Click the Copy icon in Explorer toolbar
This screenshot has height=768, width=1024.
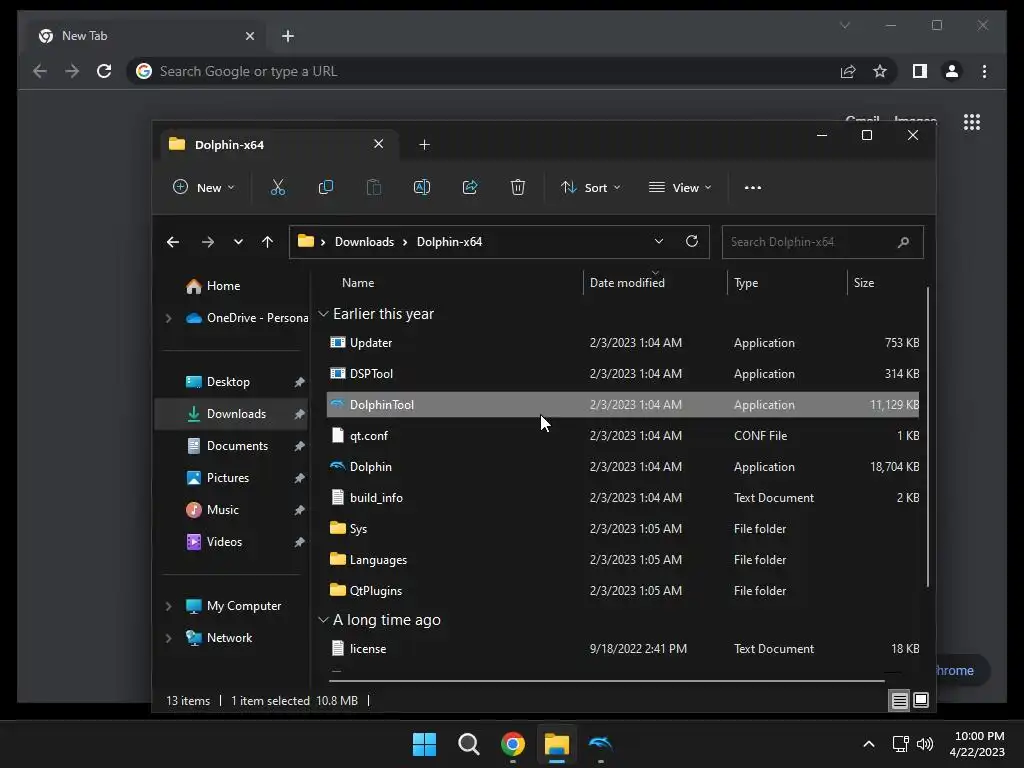[x=325, y=187]
